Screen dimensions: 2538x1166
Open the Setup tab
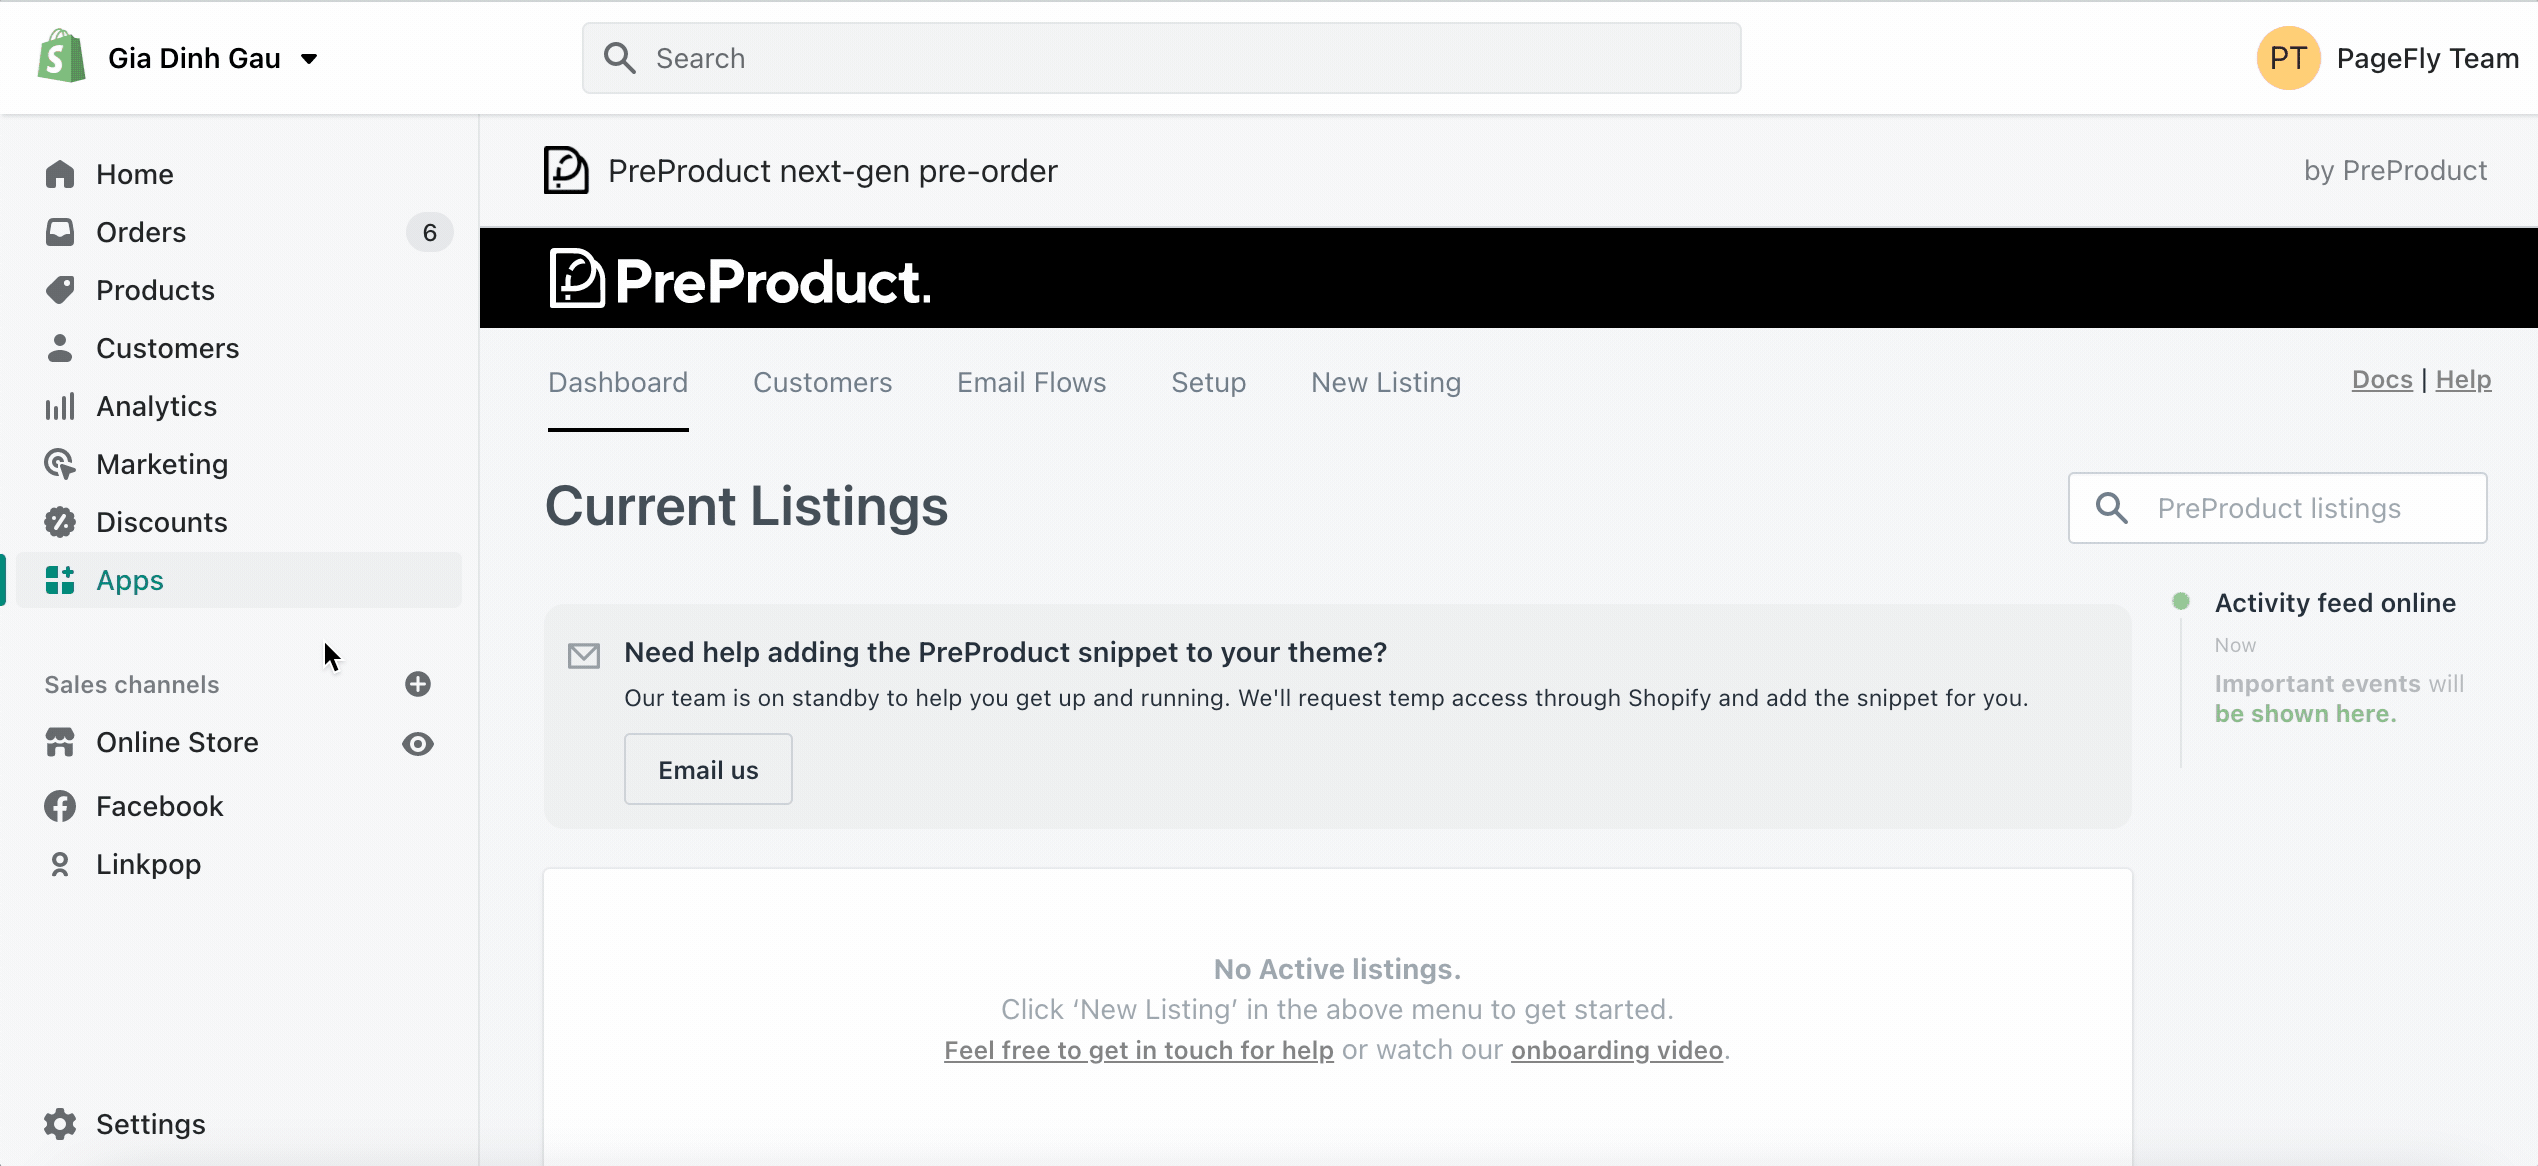1208,382
